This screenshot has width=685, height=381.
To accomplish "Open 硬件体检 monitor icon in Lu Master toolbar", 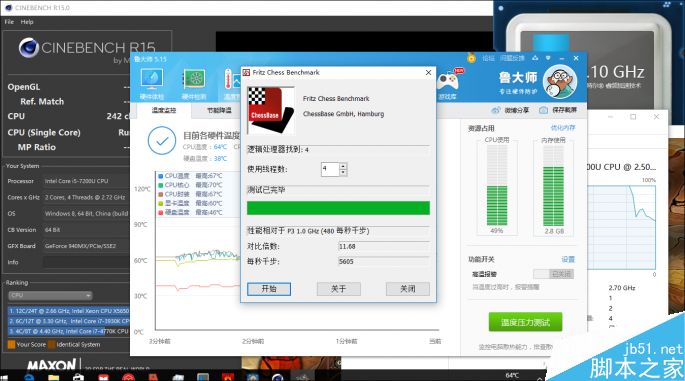I will click(152, 80).
